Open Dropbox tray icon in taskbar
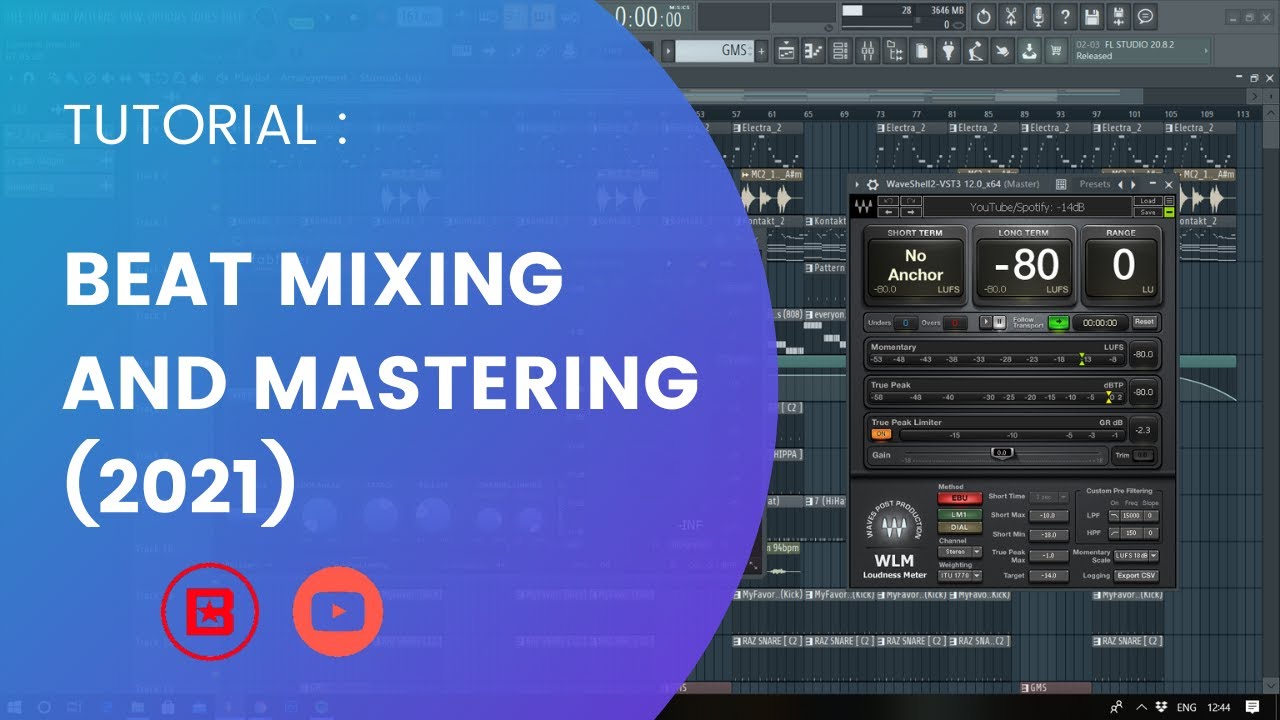This screenshot has width=1280, height=720. (x=1162, y=707)
